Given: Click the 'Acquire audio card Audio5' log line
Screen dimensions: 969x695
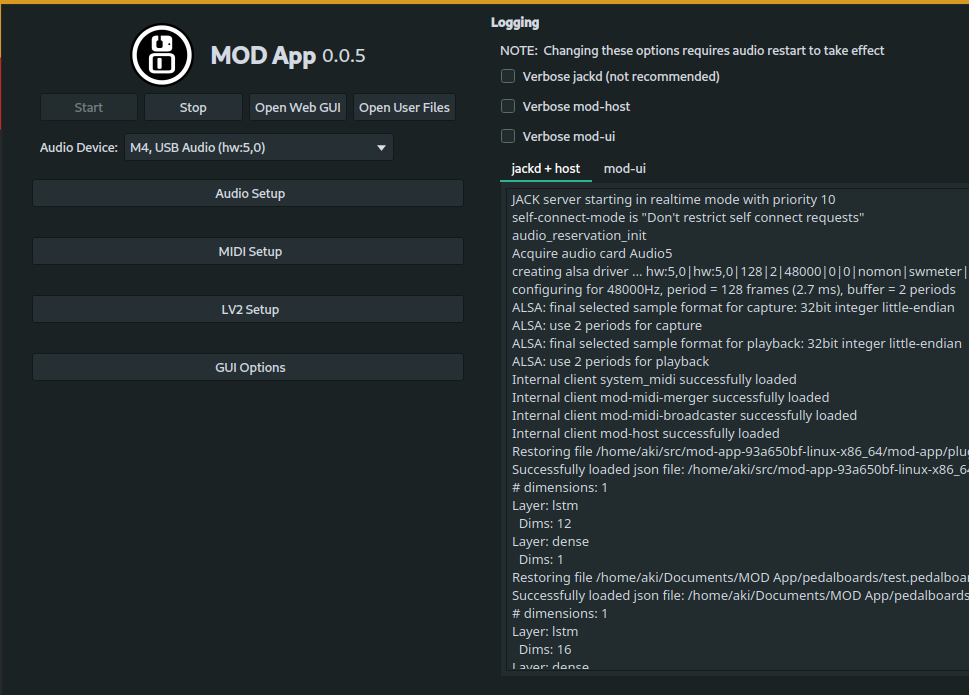Looking at the screenshot, I should click(x=592, y=254).
